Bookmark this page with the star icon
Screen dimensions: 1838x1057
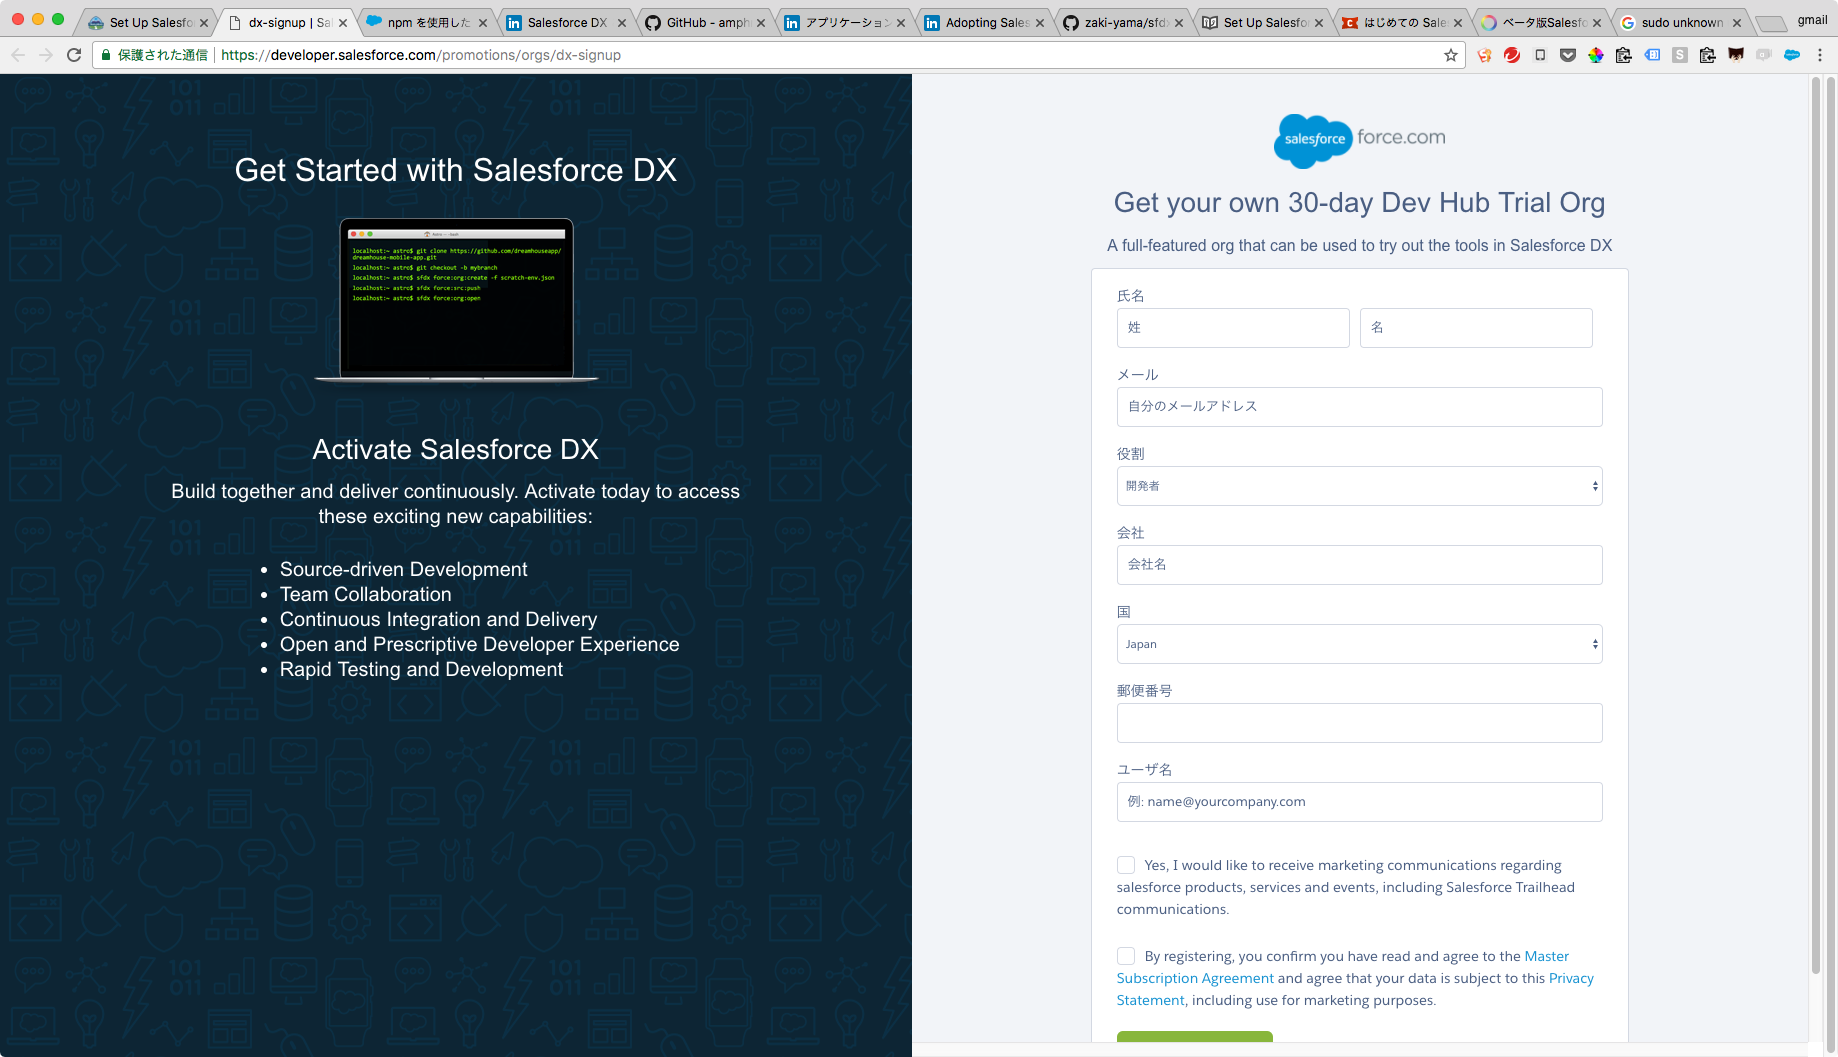pyautogui.click(x=1451, y=55)
